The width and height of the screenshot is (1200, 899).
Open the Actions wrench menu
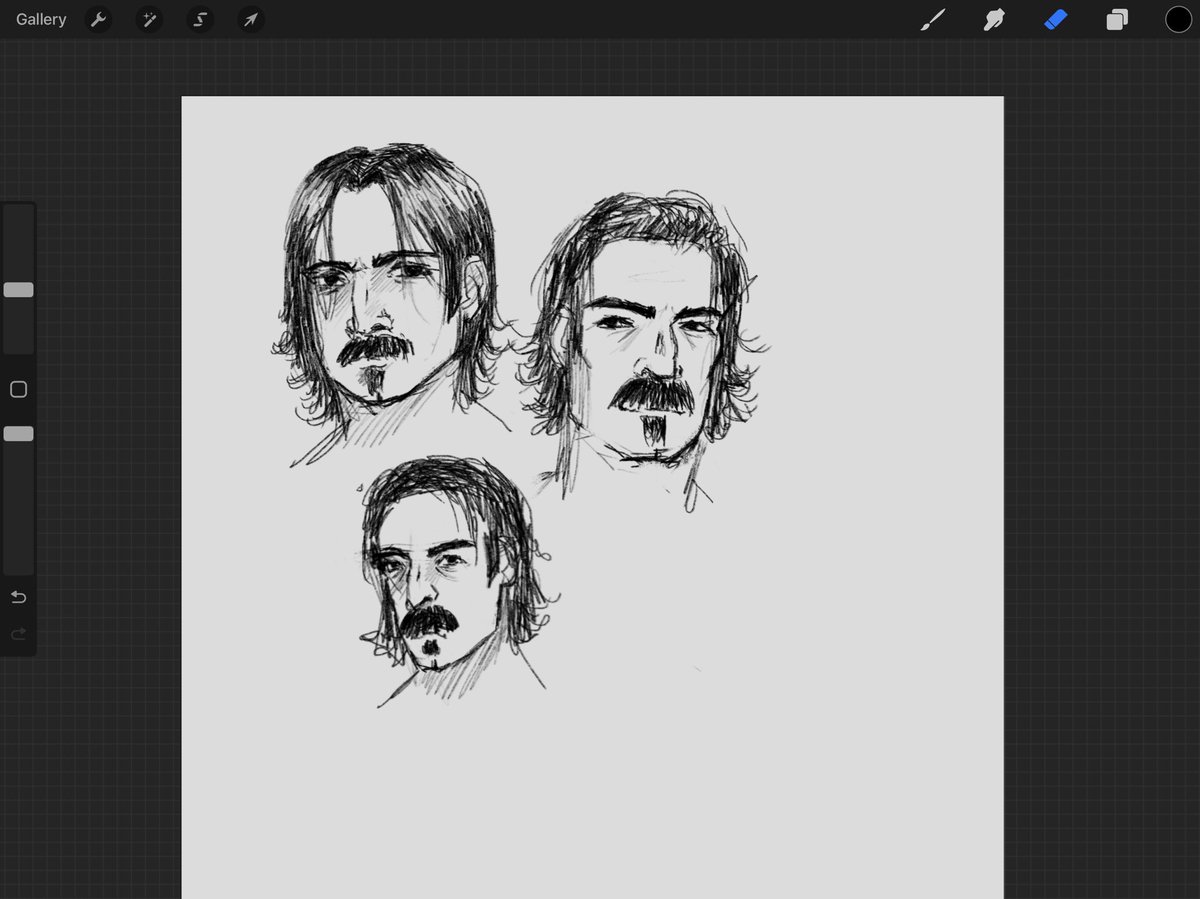[x=98, y=19]
